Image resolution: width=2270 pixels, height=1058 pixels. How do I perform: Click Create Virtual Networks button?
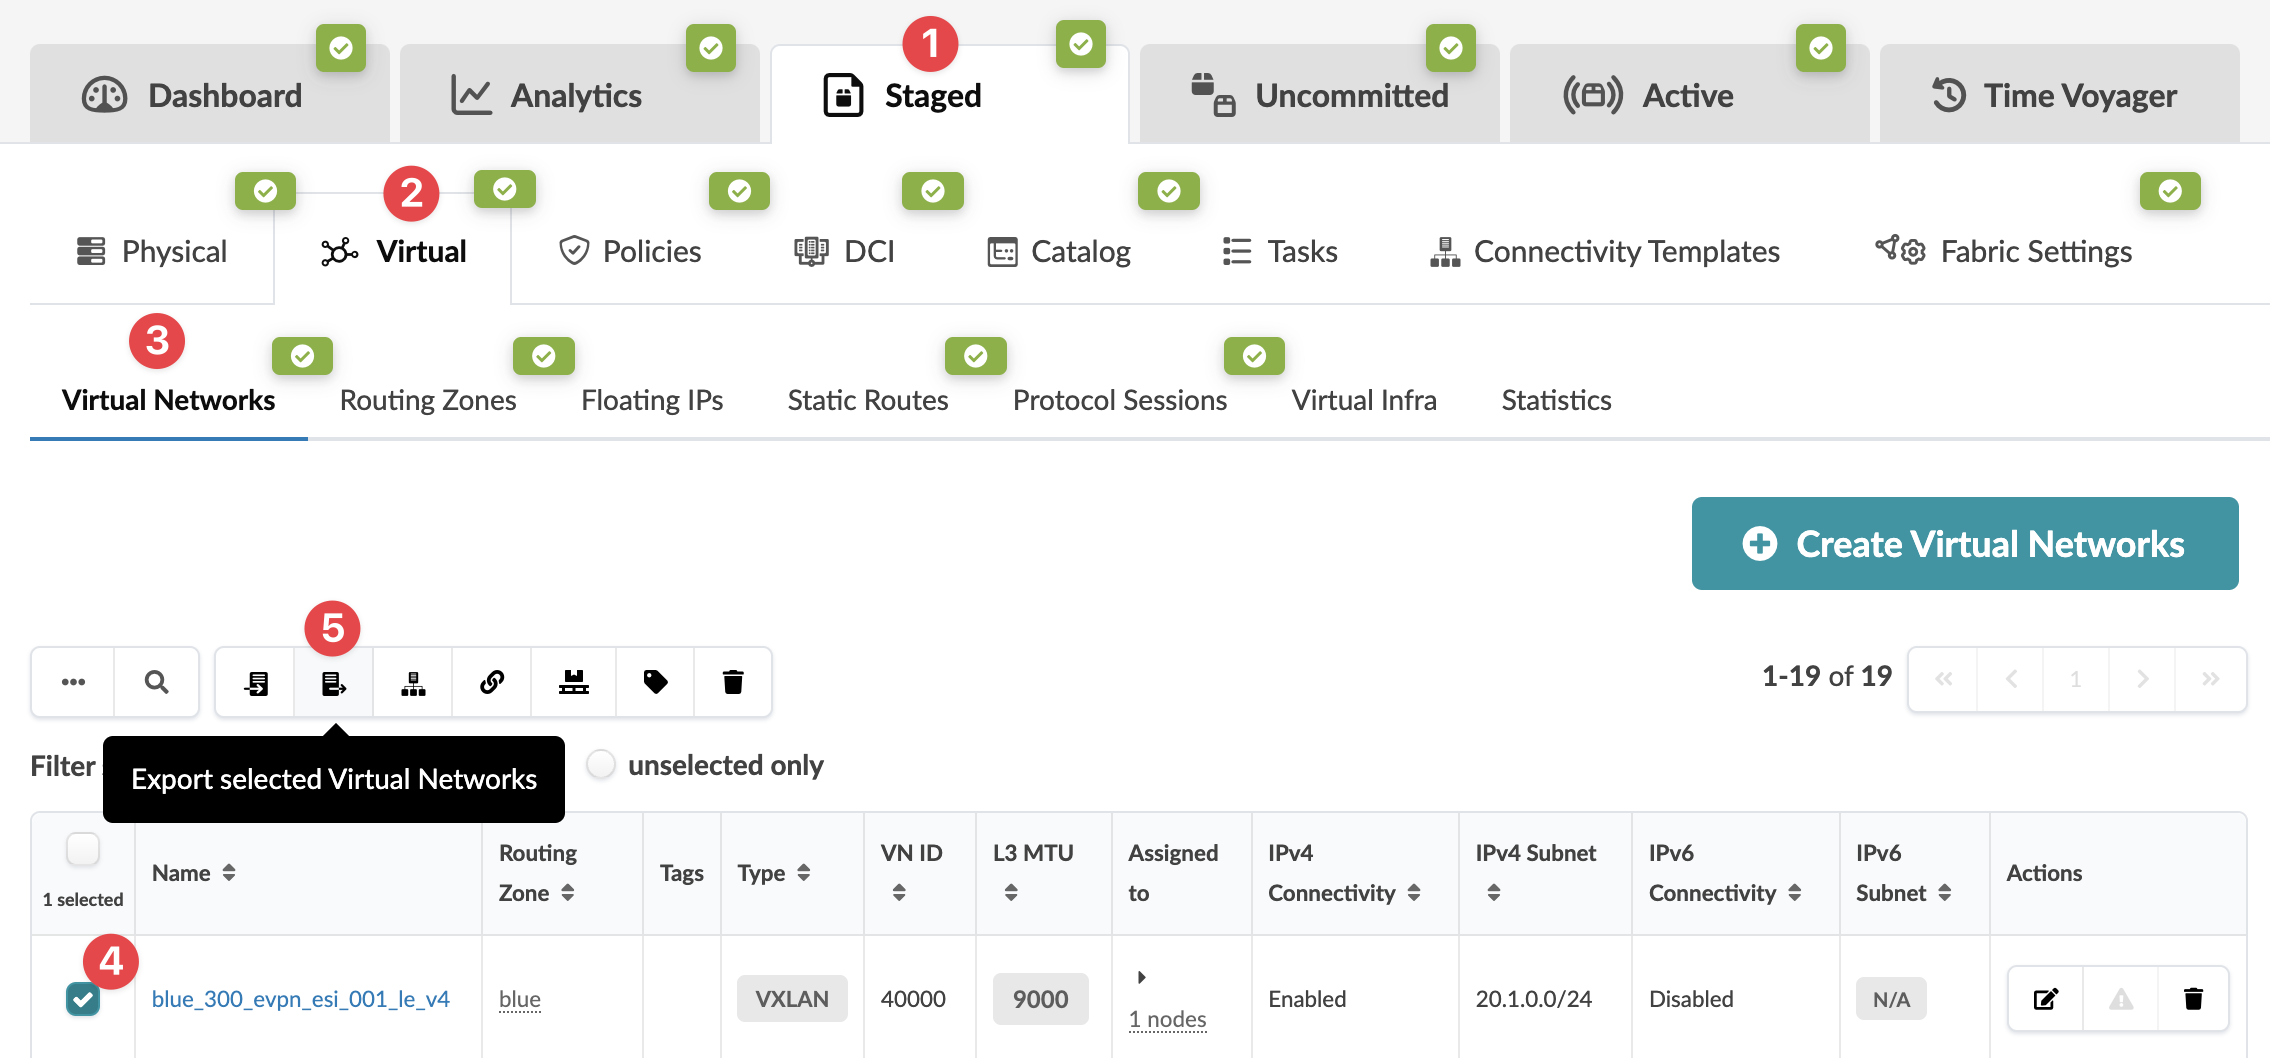1964,544
